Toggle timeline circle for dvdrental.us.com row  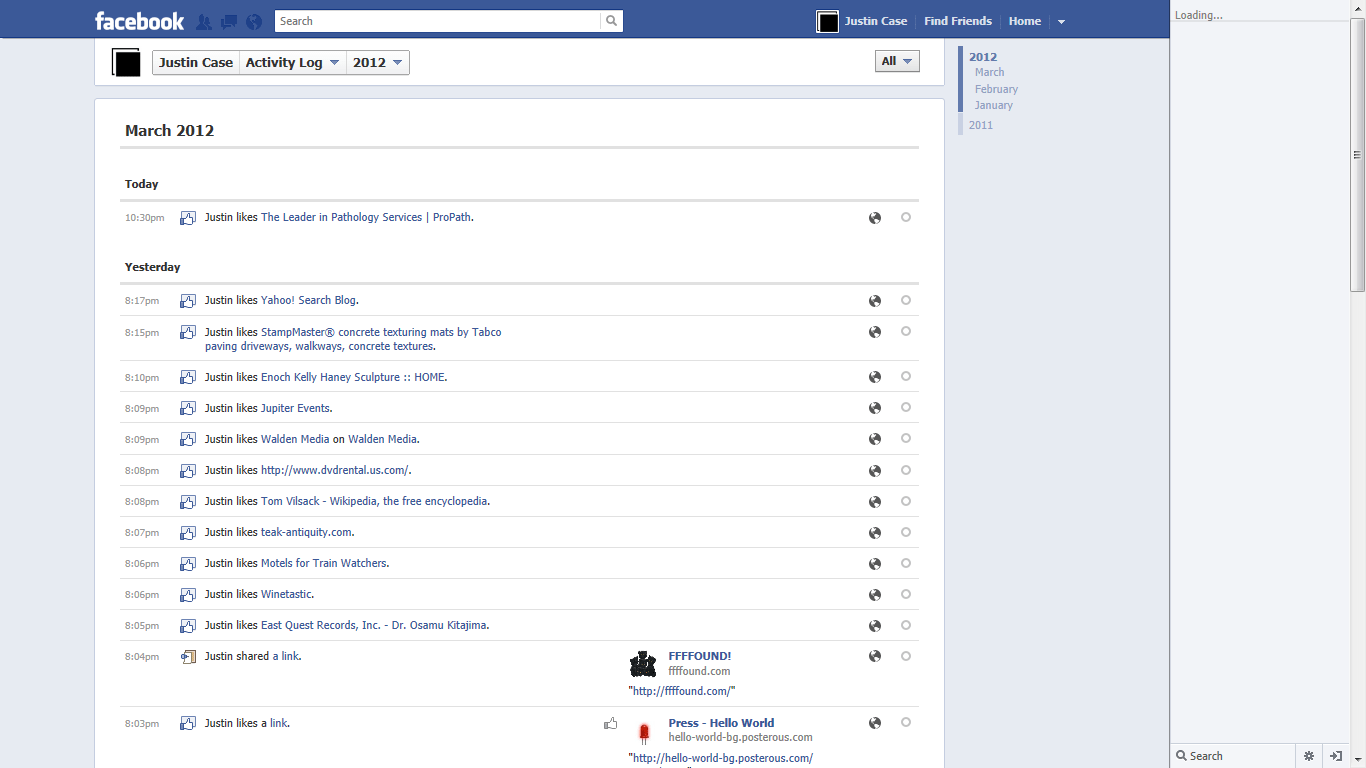click(906, 469)
